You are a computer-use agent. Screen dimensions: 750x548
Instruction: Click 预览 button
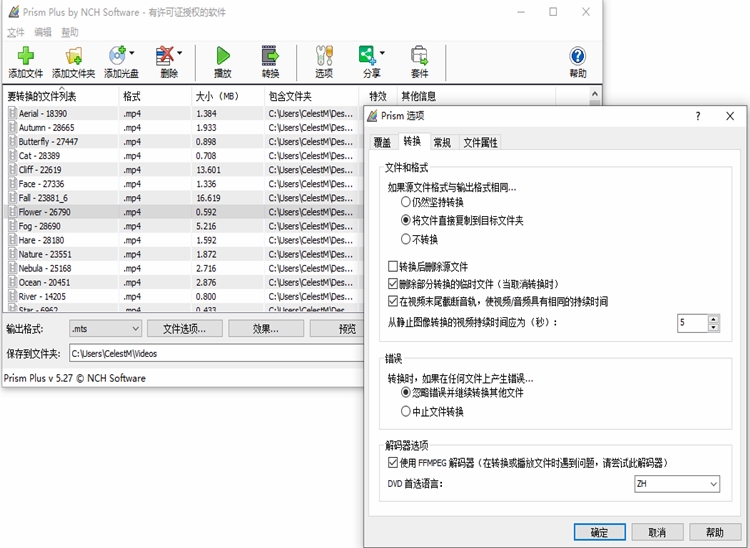click(337, 329)
